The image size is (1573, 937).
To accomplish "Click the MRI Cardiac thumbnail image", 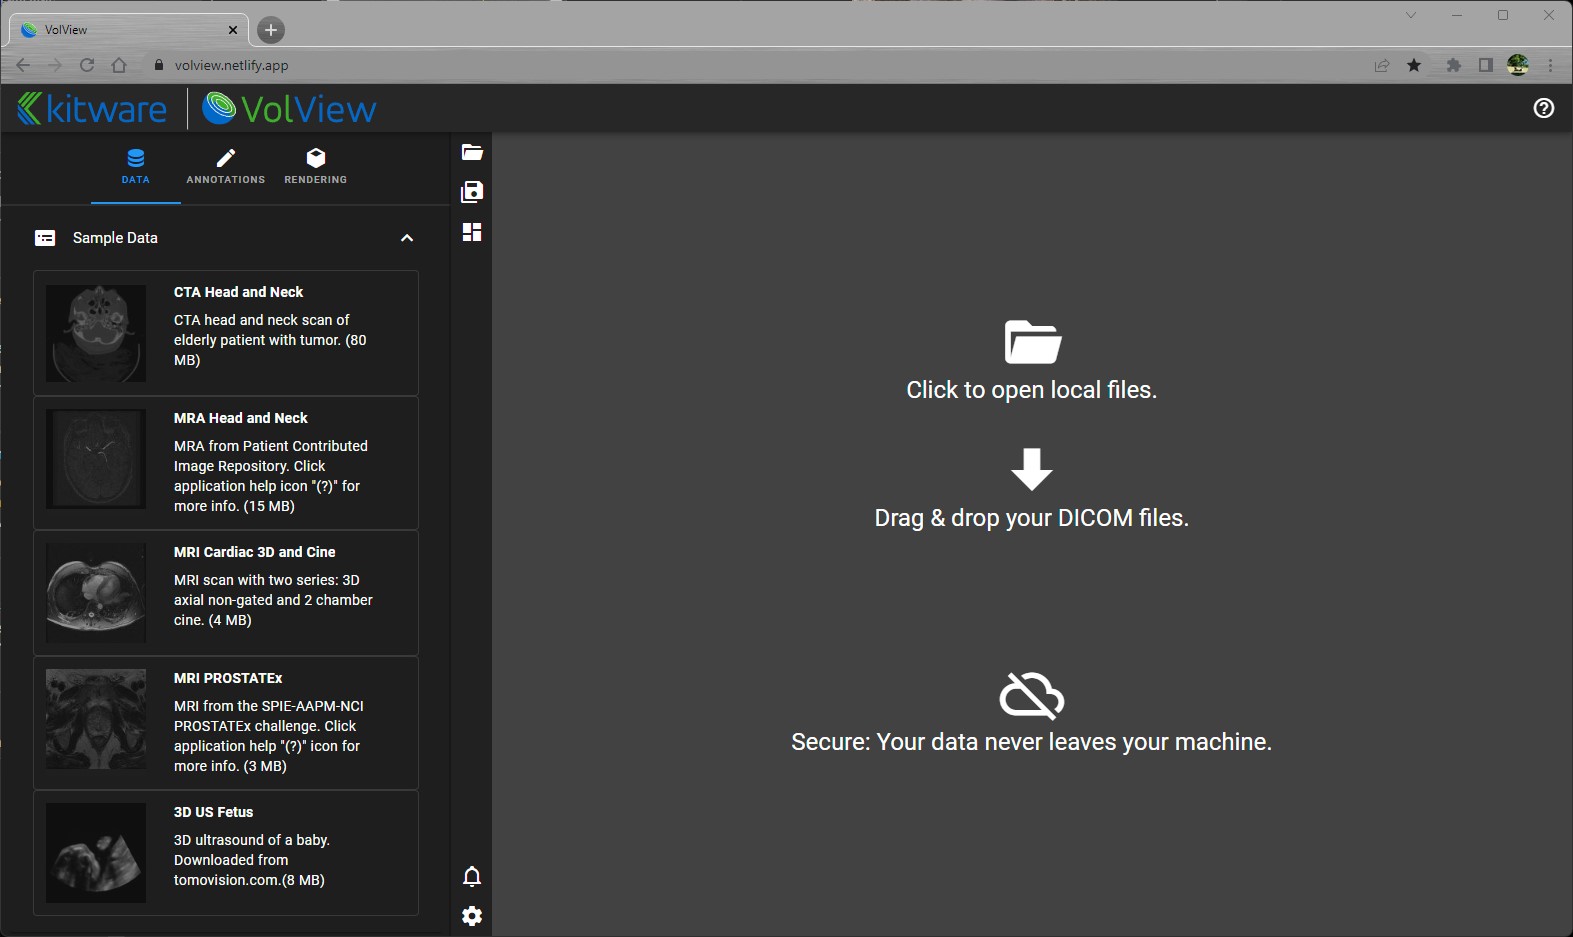I will click(96, 593).
